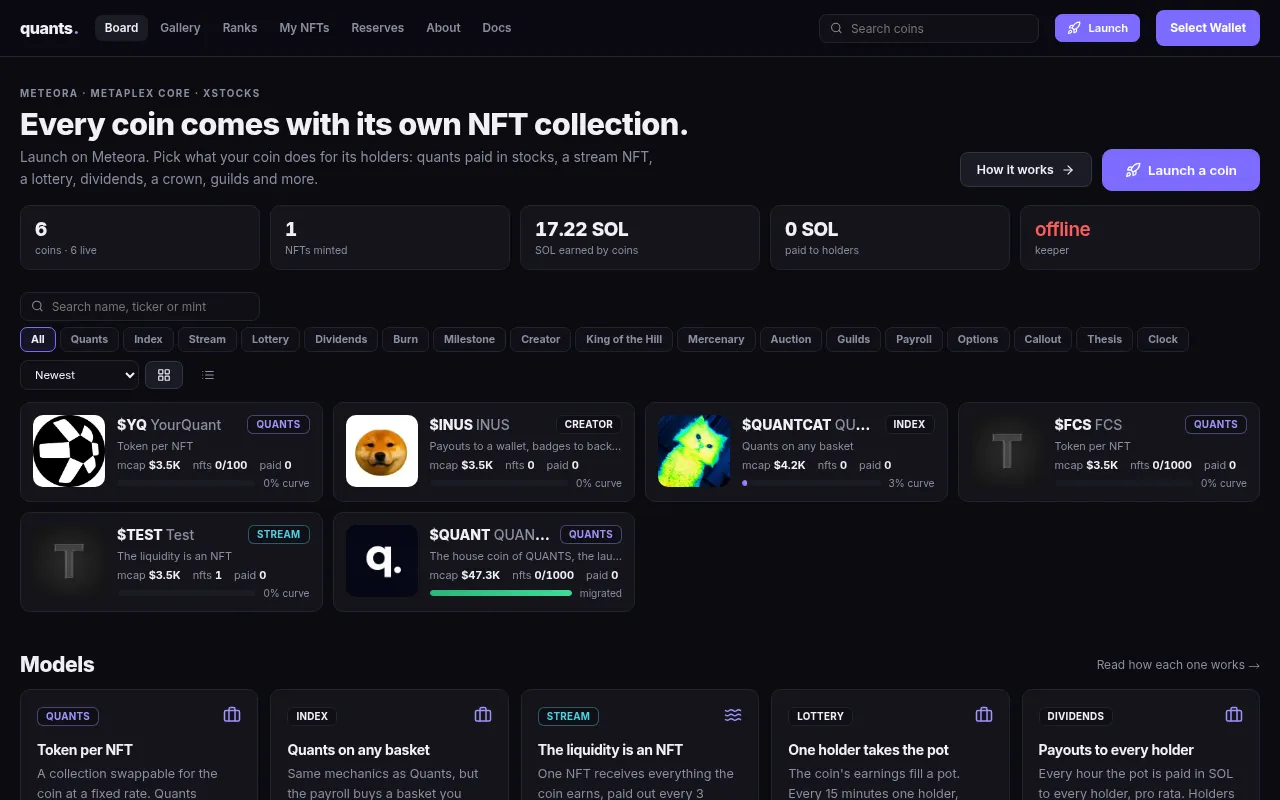
Task: Focus Search name, ticker or mint field
Action: point(140,306)
